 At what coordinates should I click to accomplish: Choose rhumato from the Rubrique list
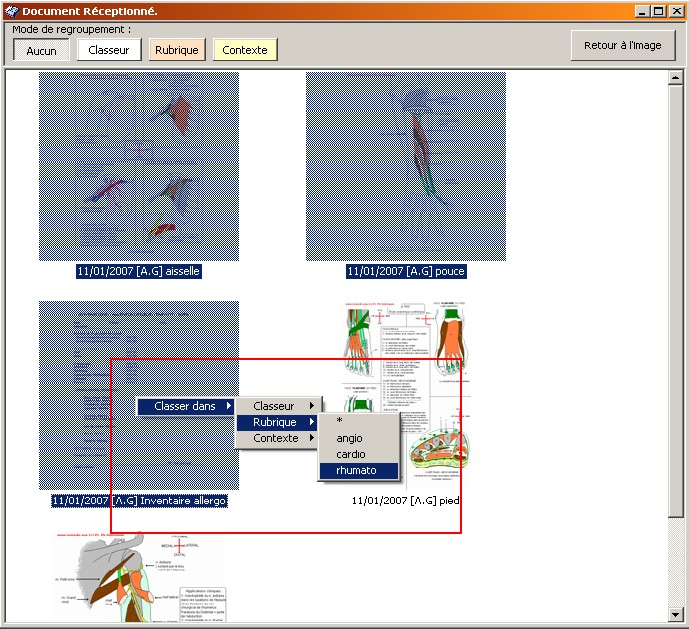click(x=357, y=470)
